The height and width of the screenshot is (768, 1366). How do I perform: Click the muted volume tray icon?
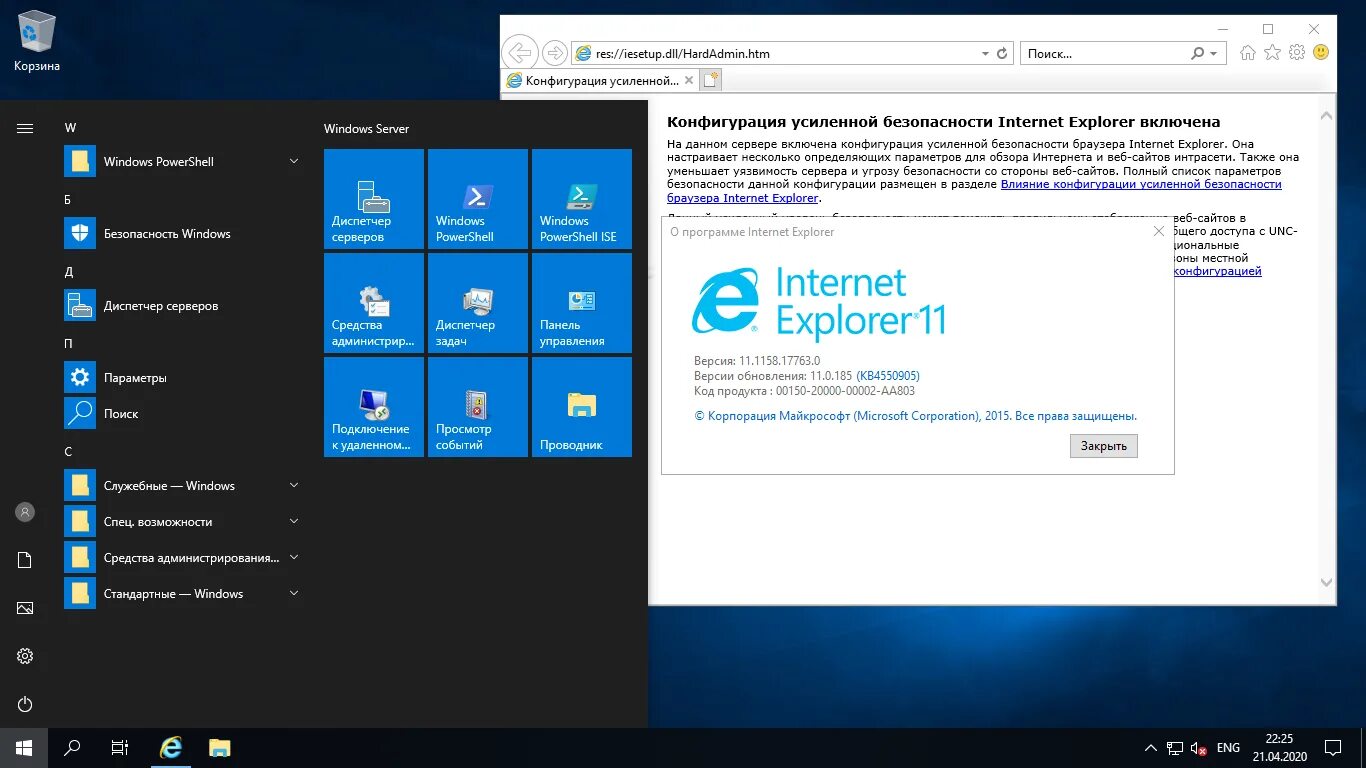1198,748
